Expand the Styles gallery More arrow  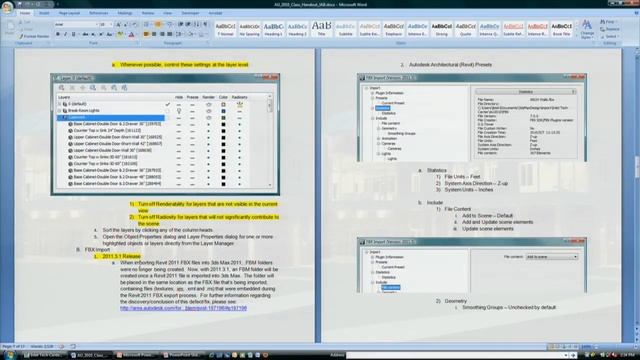[576, 36]
